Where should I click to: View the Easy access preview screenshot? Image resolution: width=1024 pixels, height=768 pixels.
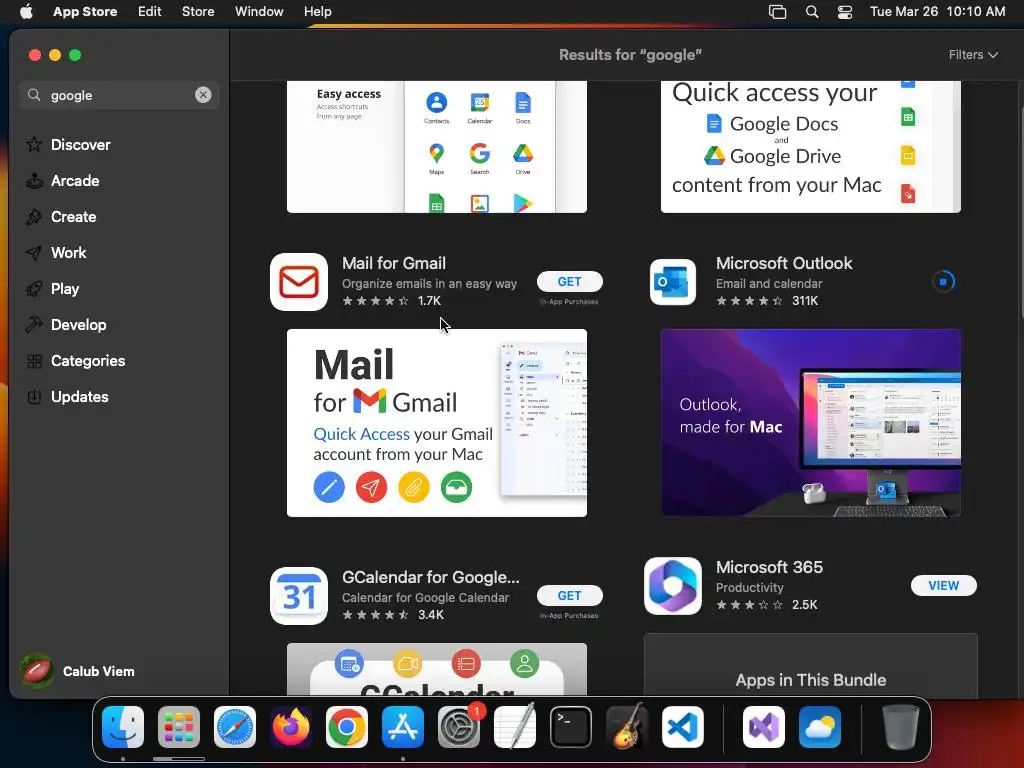pyautogui.click(x=437, y=147)
